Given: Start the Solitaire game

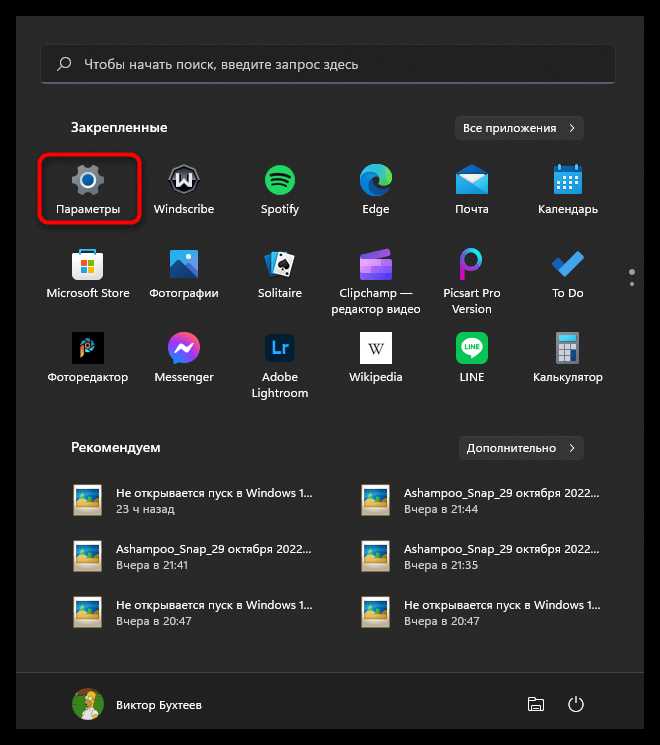Looking at the screenshot, I should (x=280, y=274).
